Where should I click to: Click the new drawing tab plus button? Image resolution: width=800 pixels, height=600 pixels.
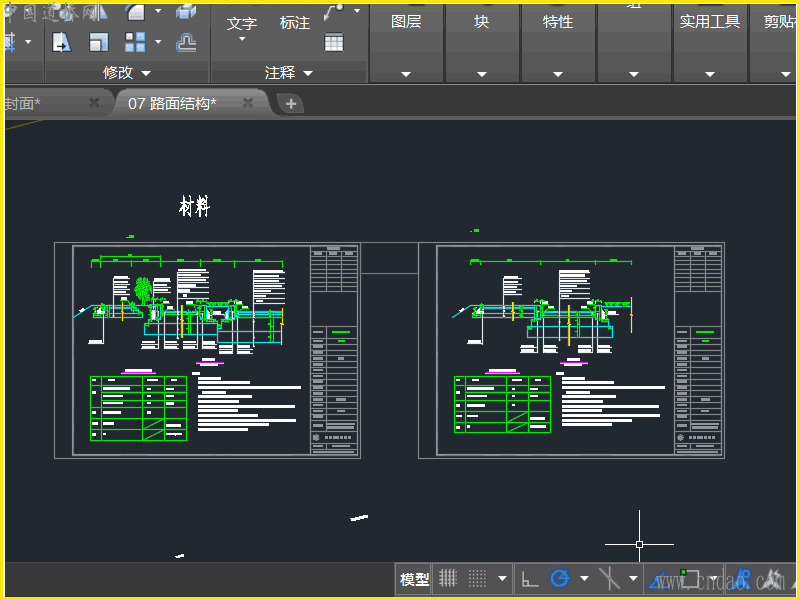pos(290,103)
